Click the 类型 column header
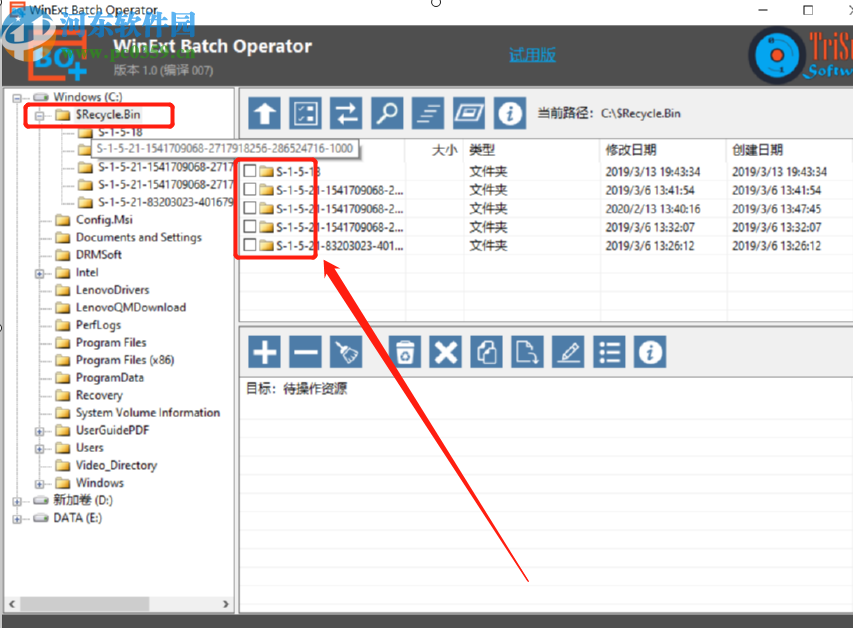Image resolution: width=853 pixels, height=628 pixels. click(475, 148)
